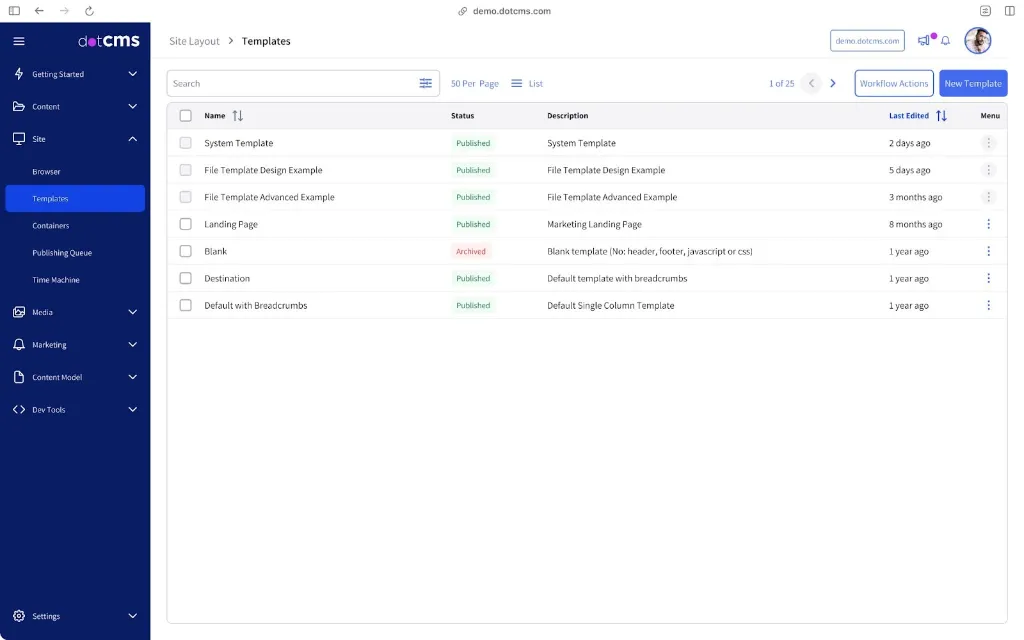Viewport: 1024px width, 640px height.
Task: Open the announcements megaphone icon
Action: coord(923,41)
